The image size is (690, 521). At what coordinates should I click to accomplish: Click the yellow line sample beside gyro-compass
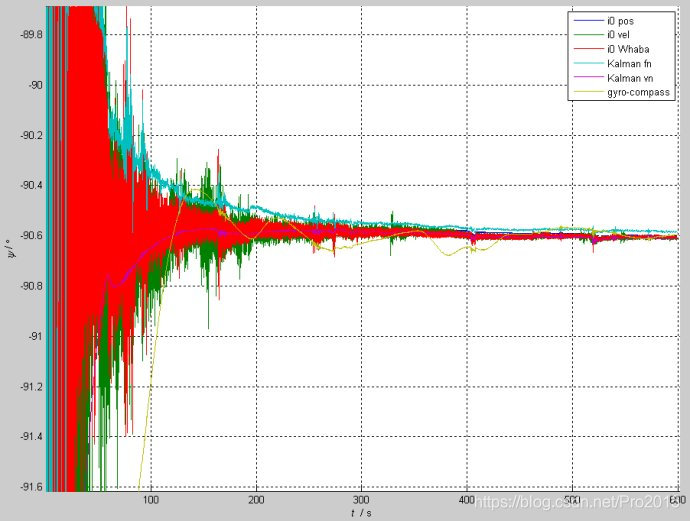[x=588, y=92]
